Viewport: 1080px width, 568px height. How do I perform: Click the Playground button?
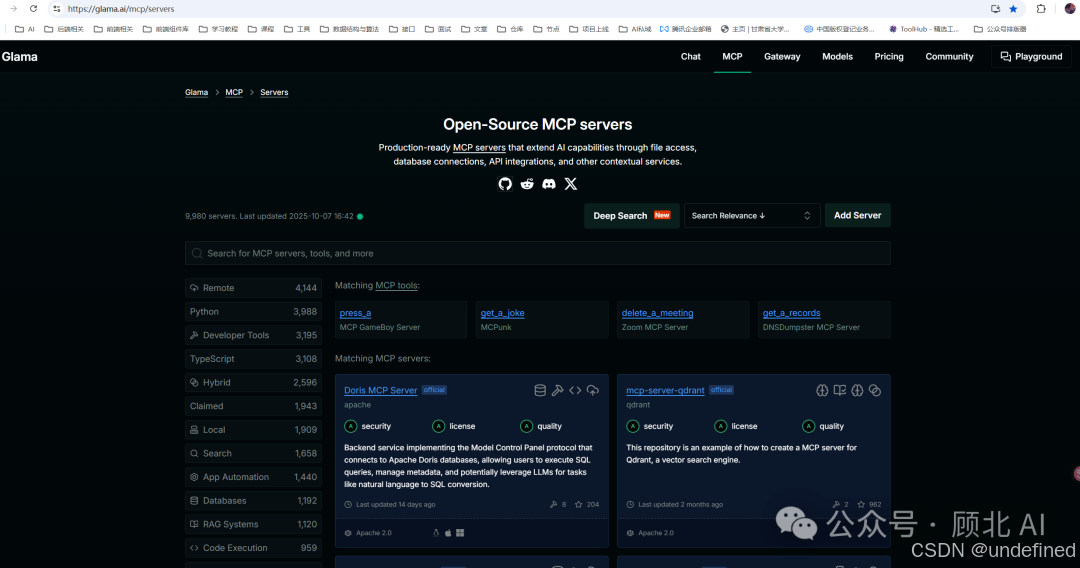[x=1031, y=56]
